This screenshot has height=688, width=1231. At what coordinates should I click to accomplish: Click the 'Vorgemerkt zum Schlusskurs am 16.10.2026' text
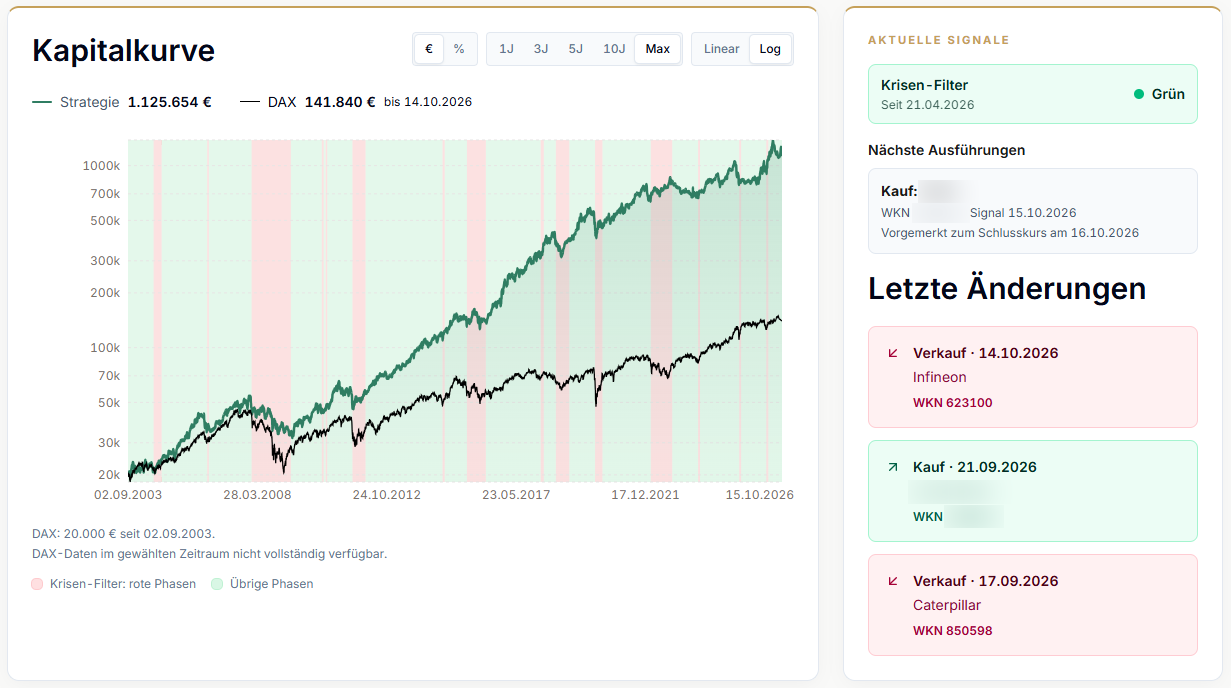[x=1010, y=233]
